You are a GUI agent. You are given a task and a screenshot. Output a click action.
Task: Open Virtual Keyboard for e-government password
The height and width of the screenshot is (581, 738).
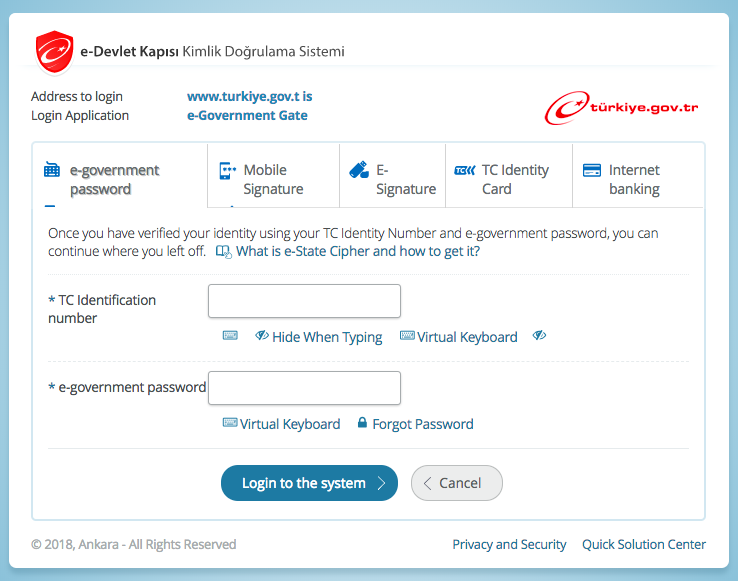281,424
